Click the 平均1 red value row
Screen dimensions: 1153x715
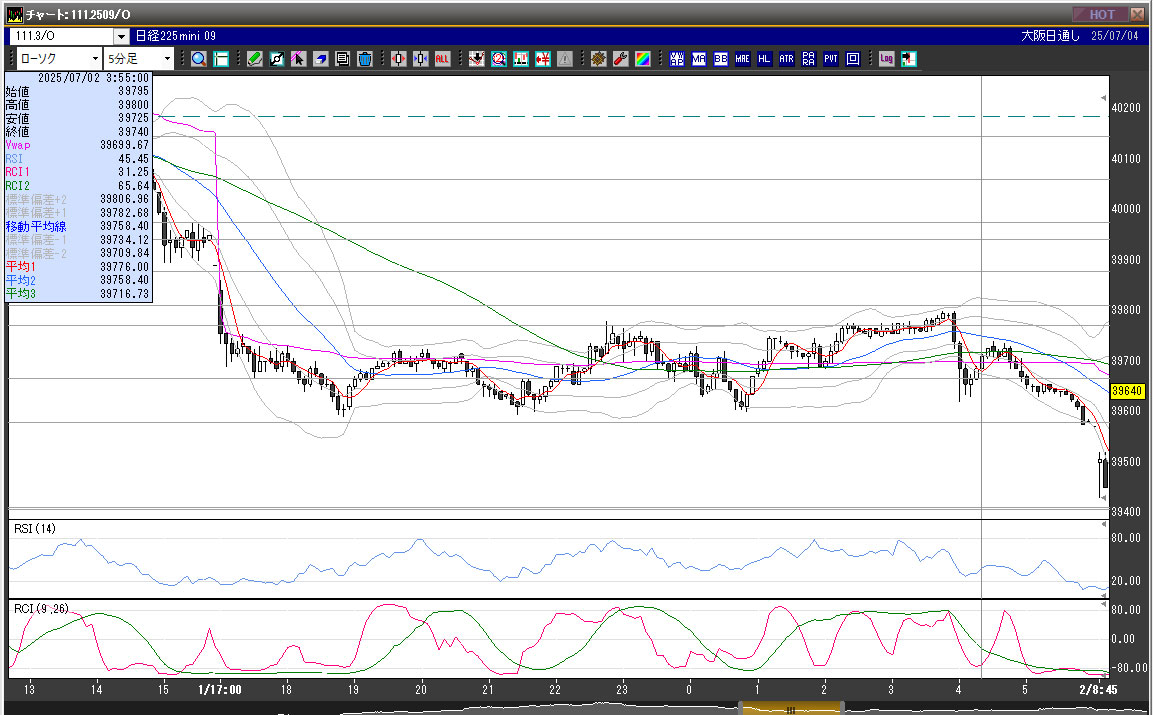77,266
